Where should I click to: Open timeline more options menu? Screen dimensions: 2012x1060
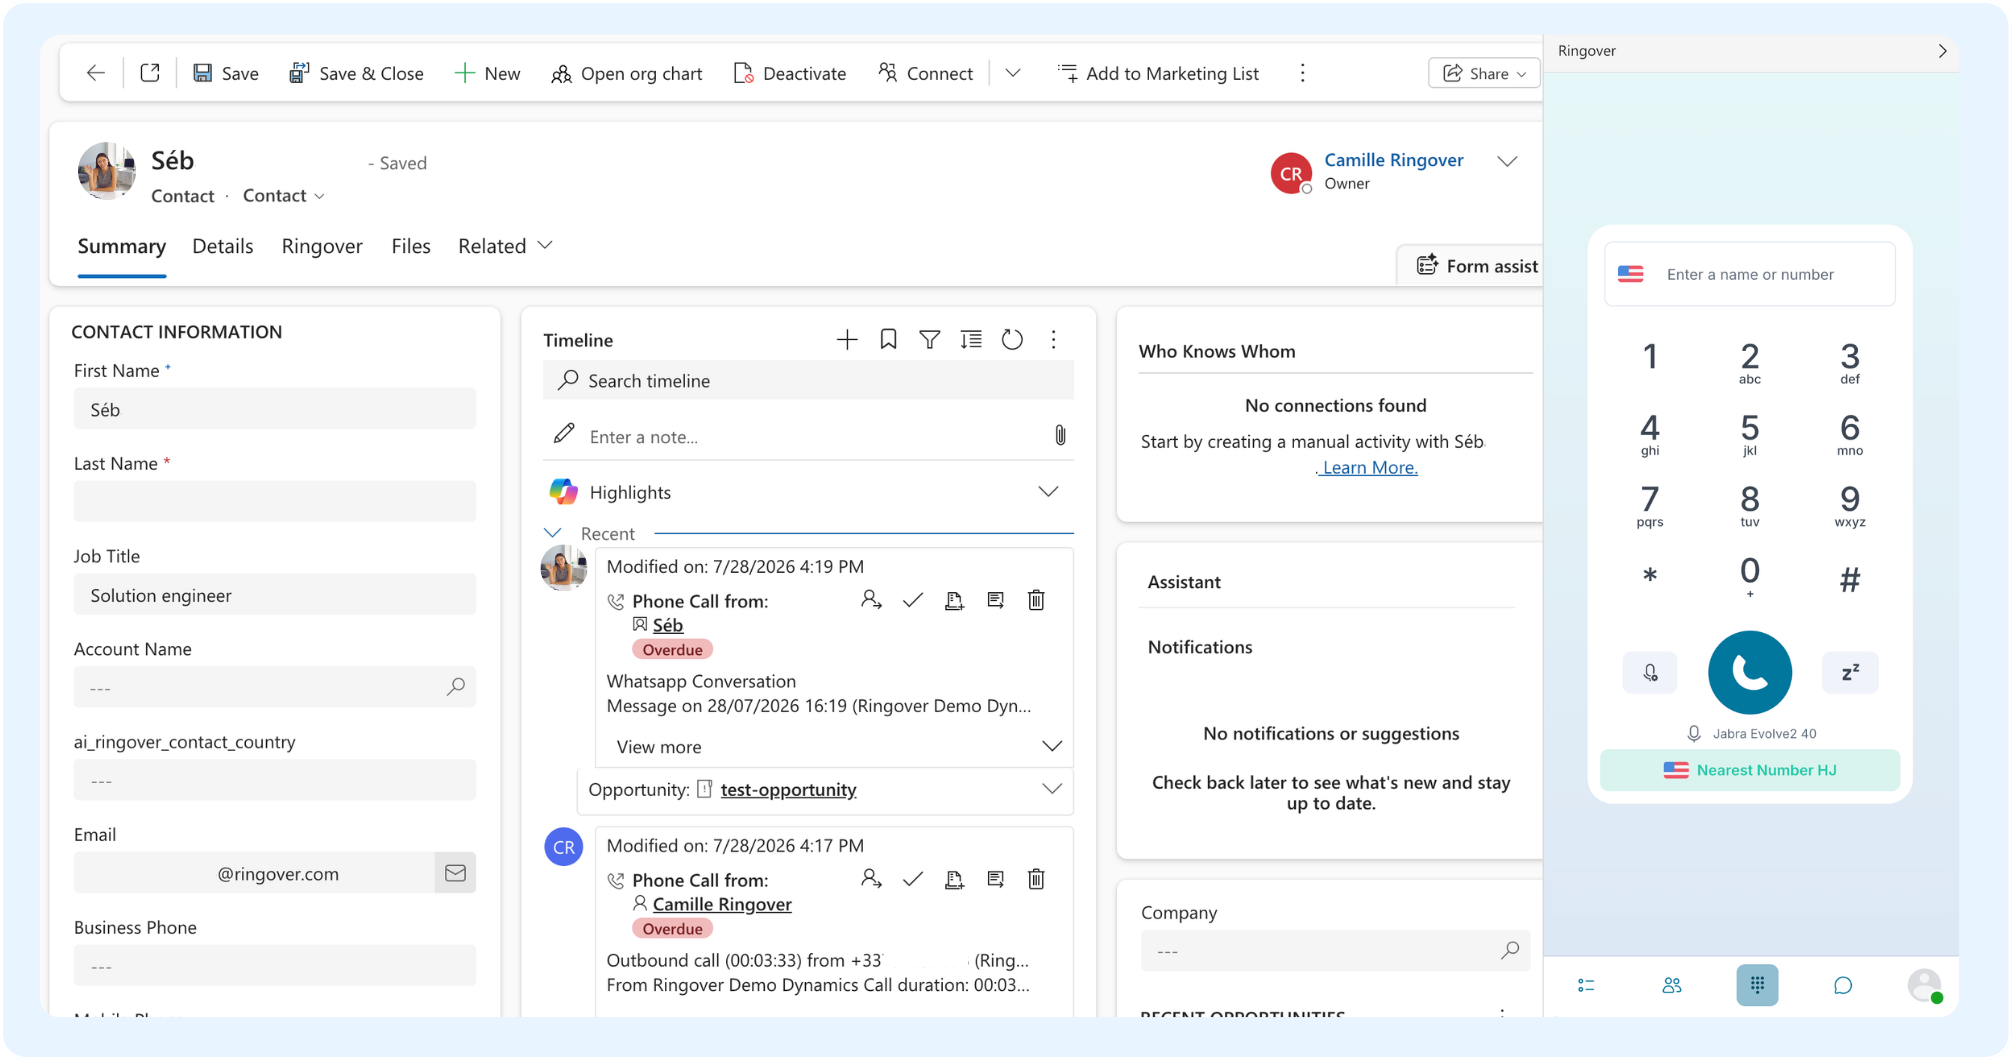click(1053, 340)
